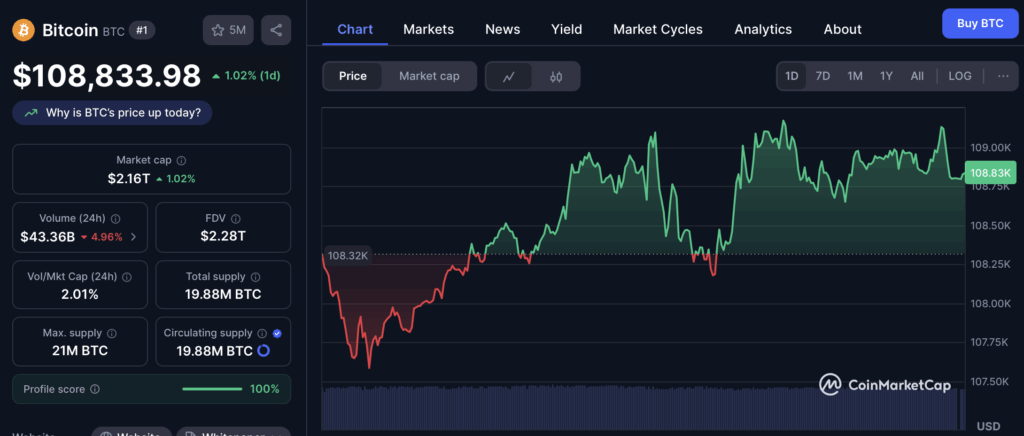Switch to candlestick chart icon
1024x436 pixels.
coord(556,76)
